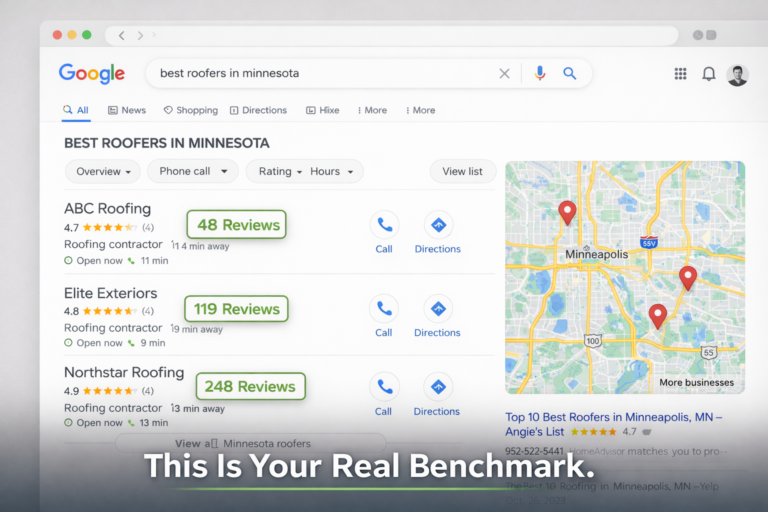Image resolution: width=768 pixels, height=512 pixels.
Task: Open the Elite Exteriors listing title
Action: coord(111,293)
